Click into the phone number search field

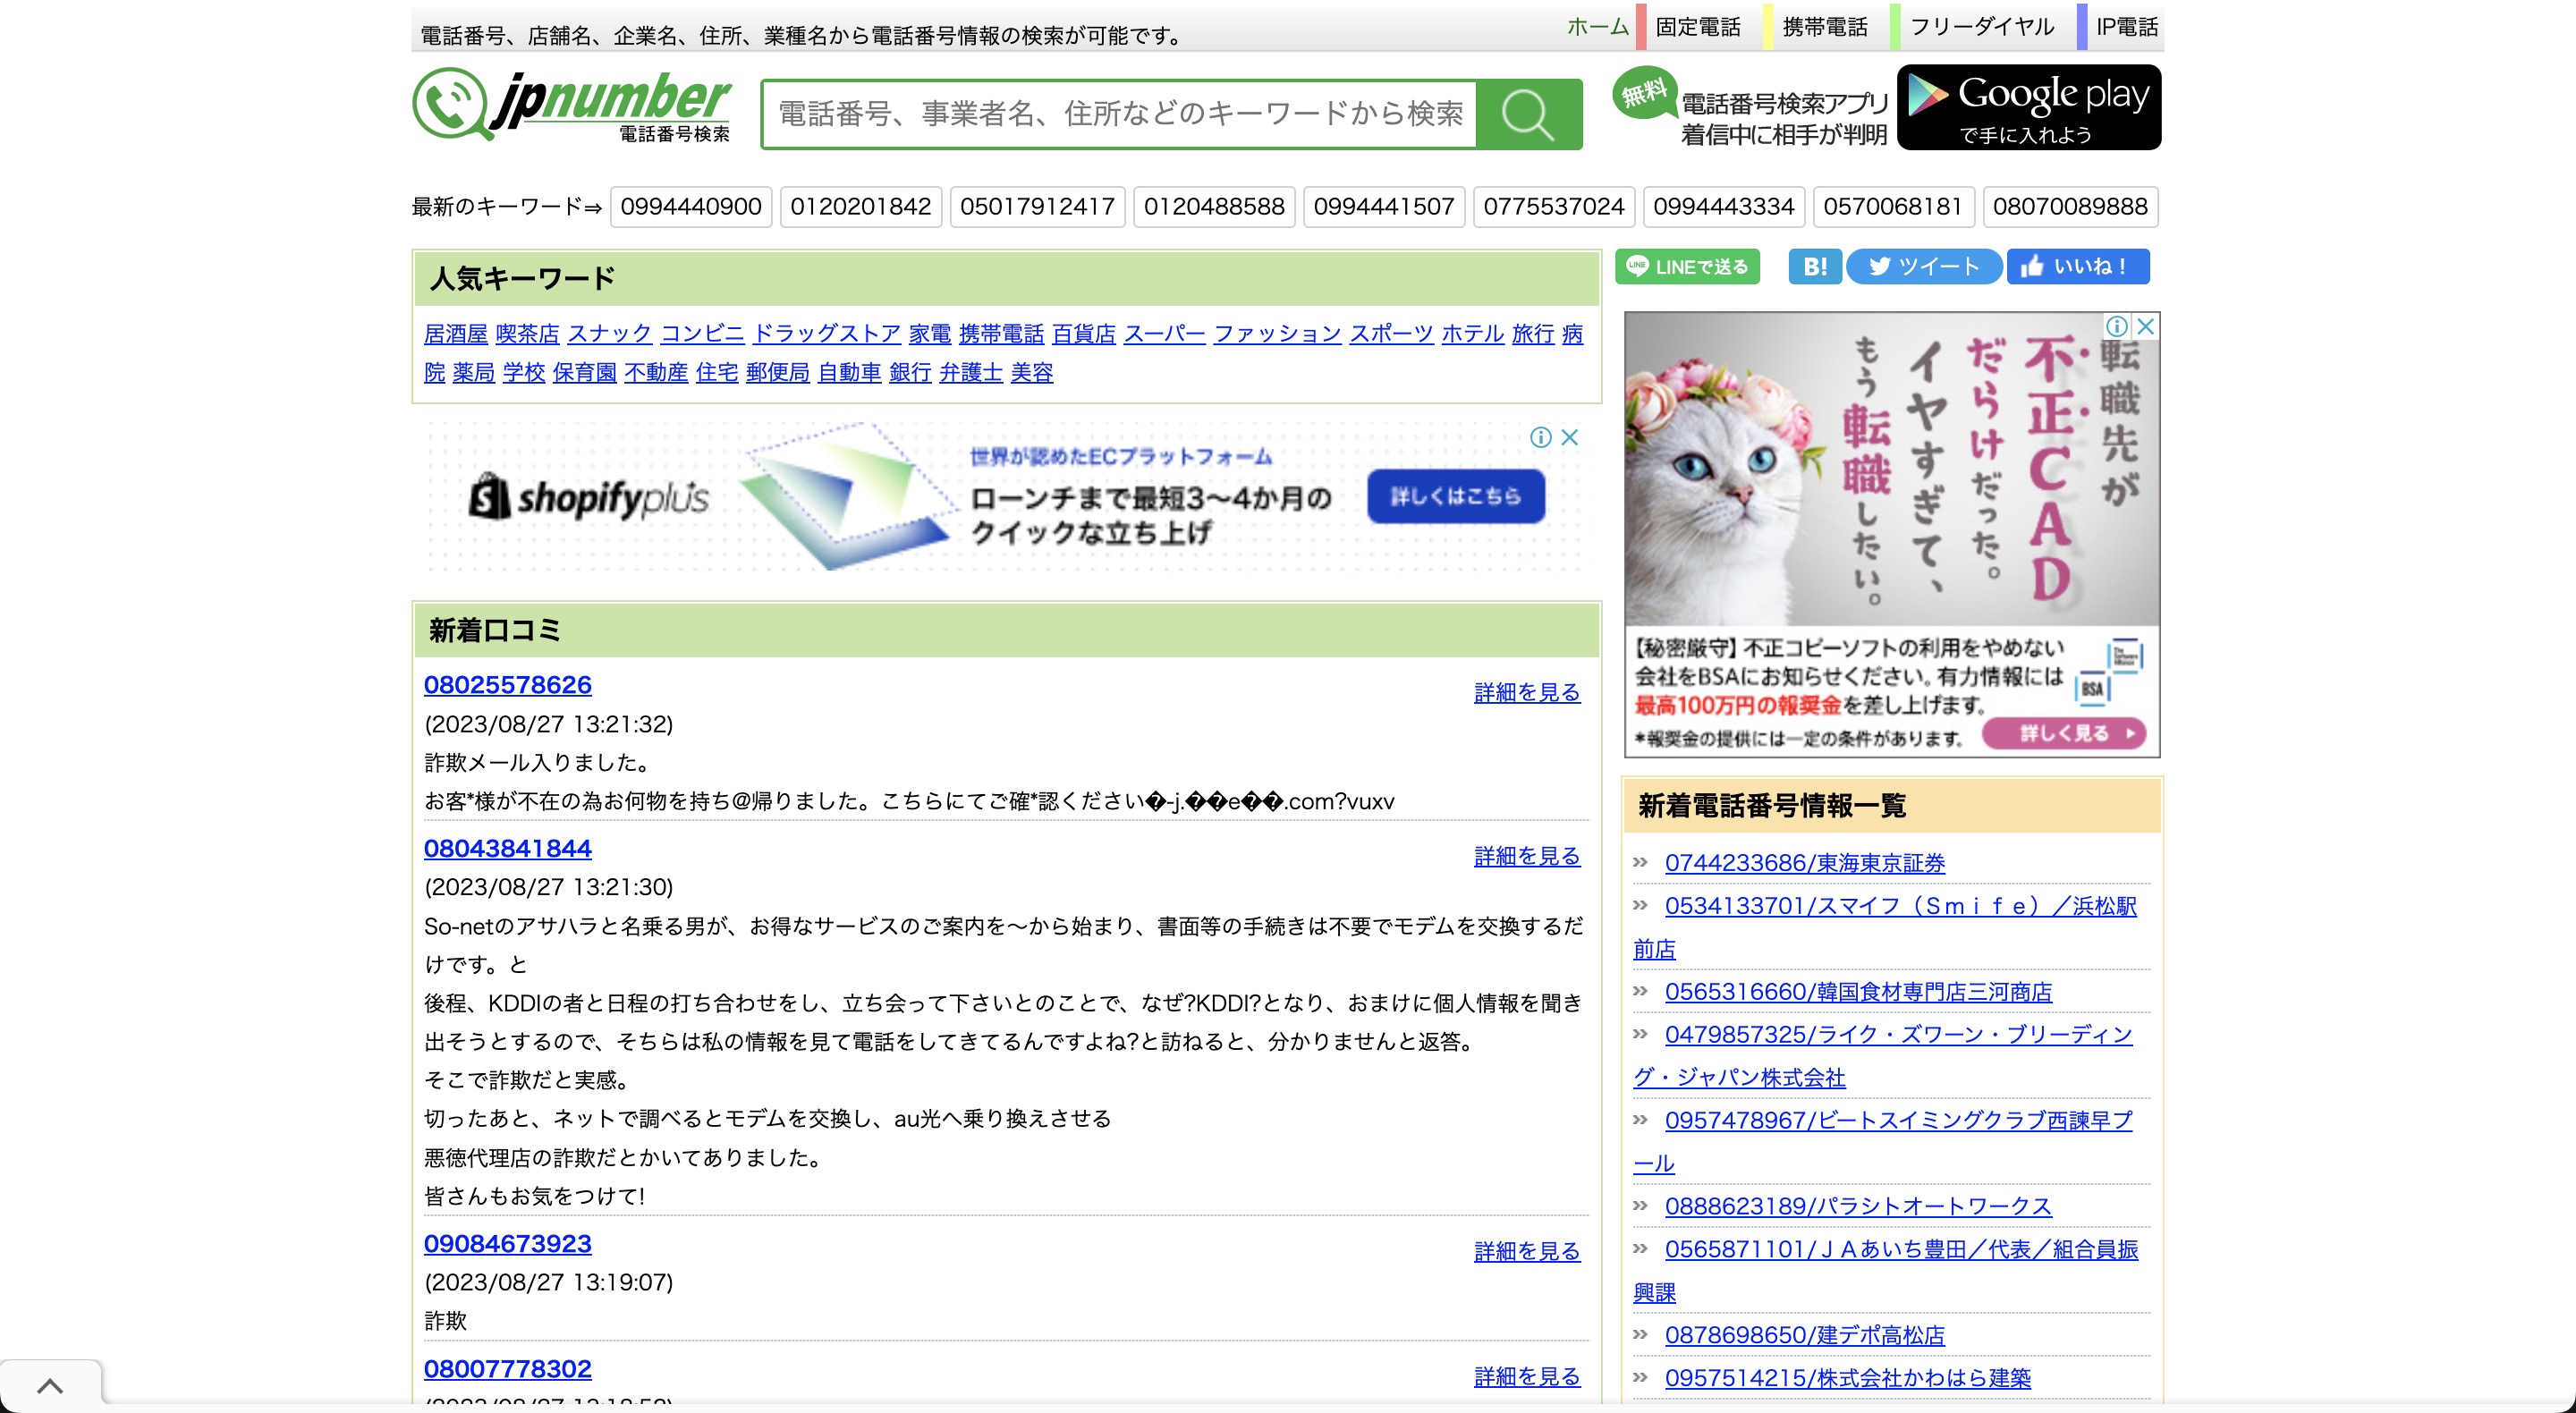point(1120,115)
